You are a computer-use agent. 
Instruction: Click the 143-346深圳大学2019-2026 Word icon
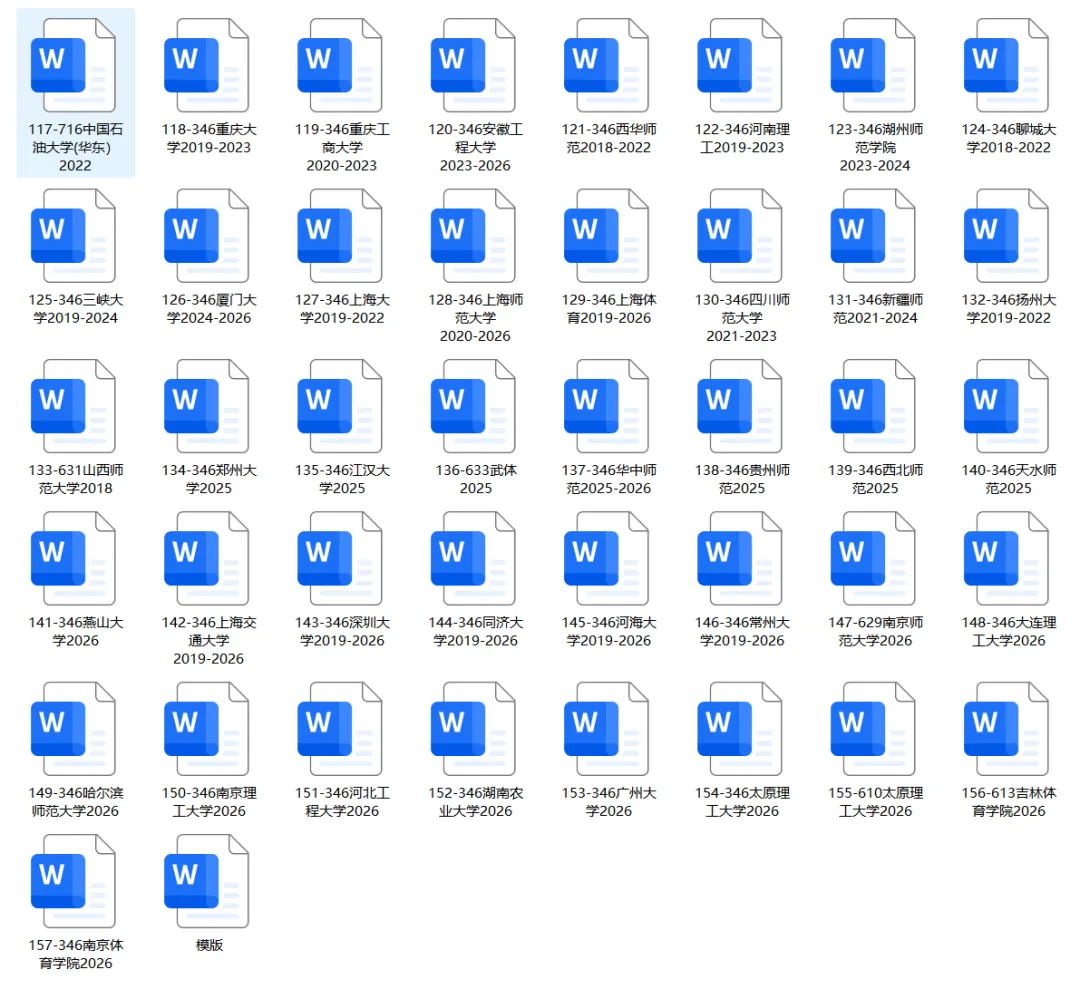click(x=340, y=558)
